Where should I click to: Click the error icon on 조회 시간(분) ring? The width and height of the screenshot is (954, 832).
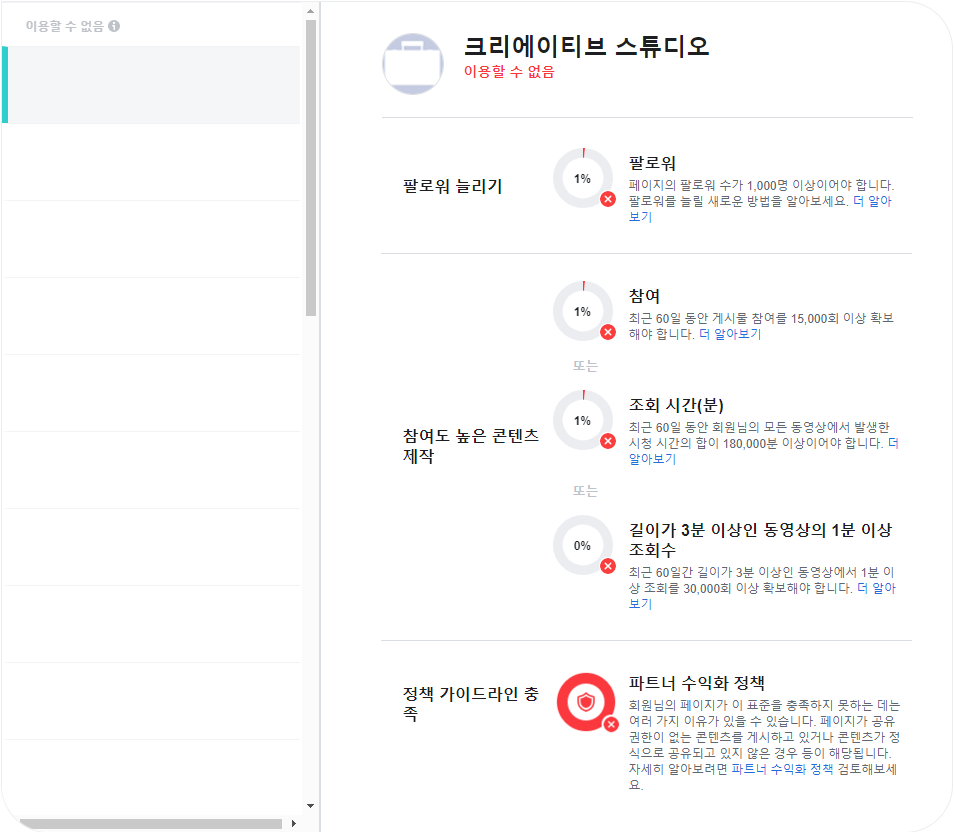click(605, 443)
